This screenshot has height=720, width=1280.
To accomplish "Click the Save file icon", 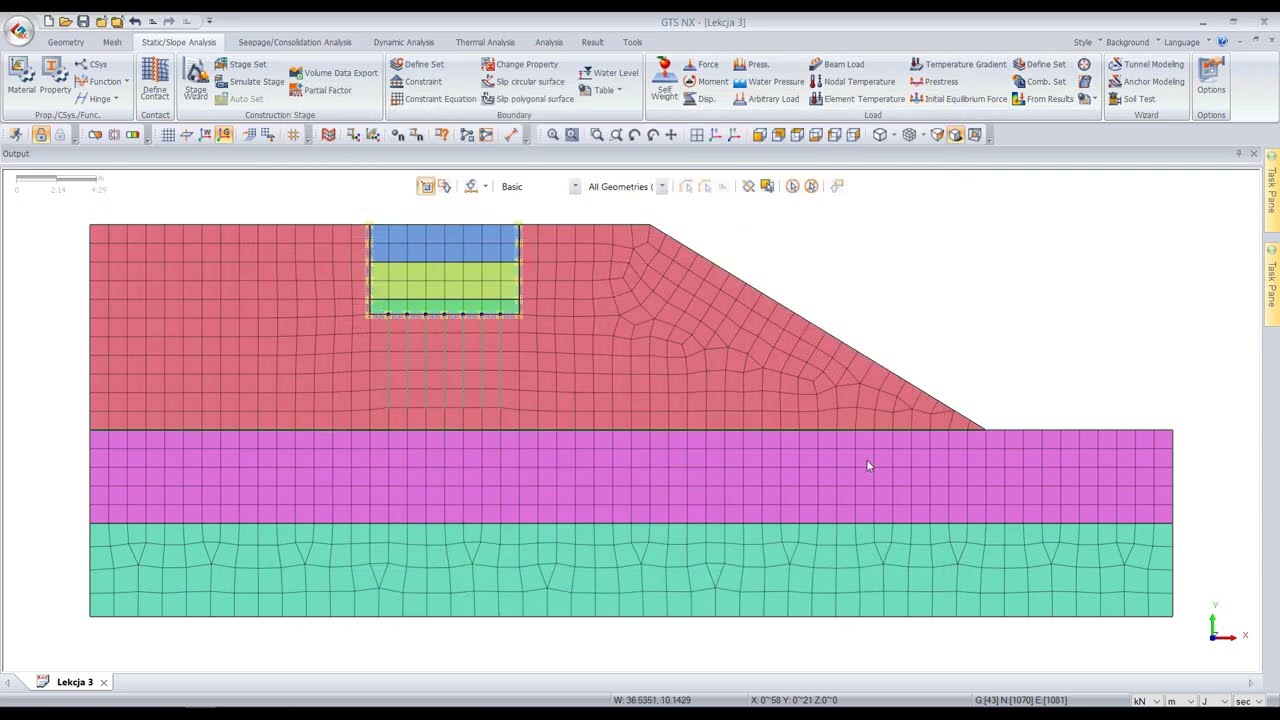I will pos(83,22).
